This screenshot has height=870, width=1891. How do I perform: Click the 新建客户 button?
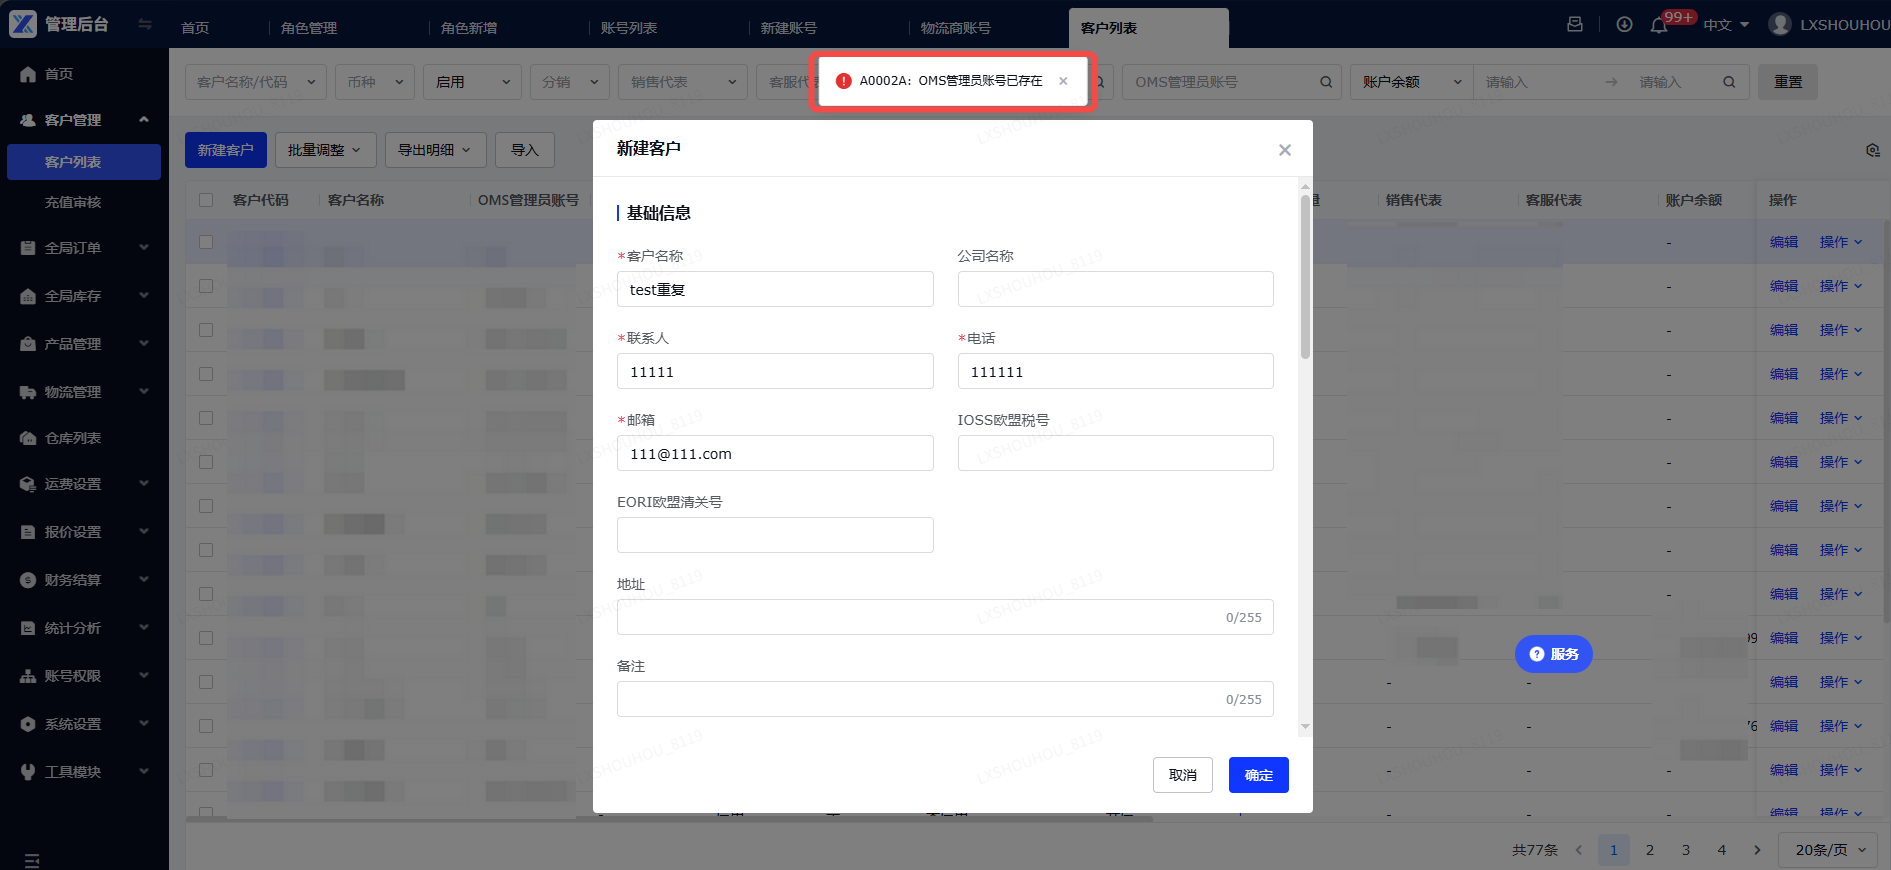pos(226,150)
